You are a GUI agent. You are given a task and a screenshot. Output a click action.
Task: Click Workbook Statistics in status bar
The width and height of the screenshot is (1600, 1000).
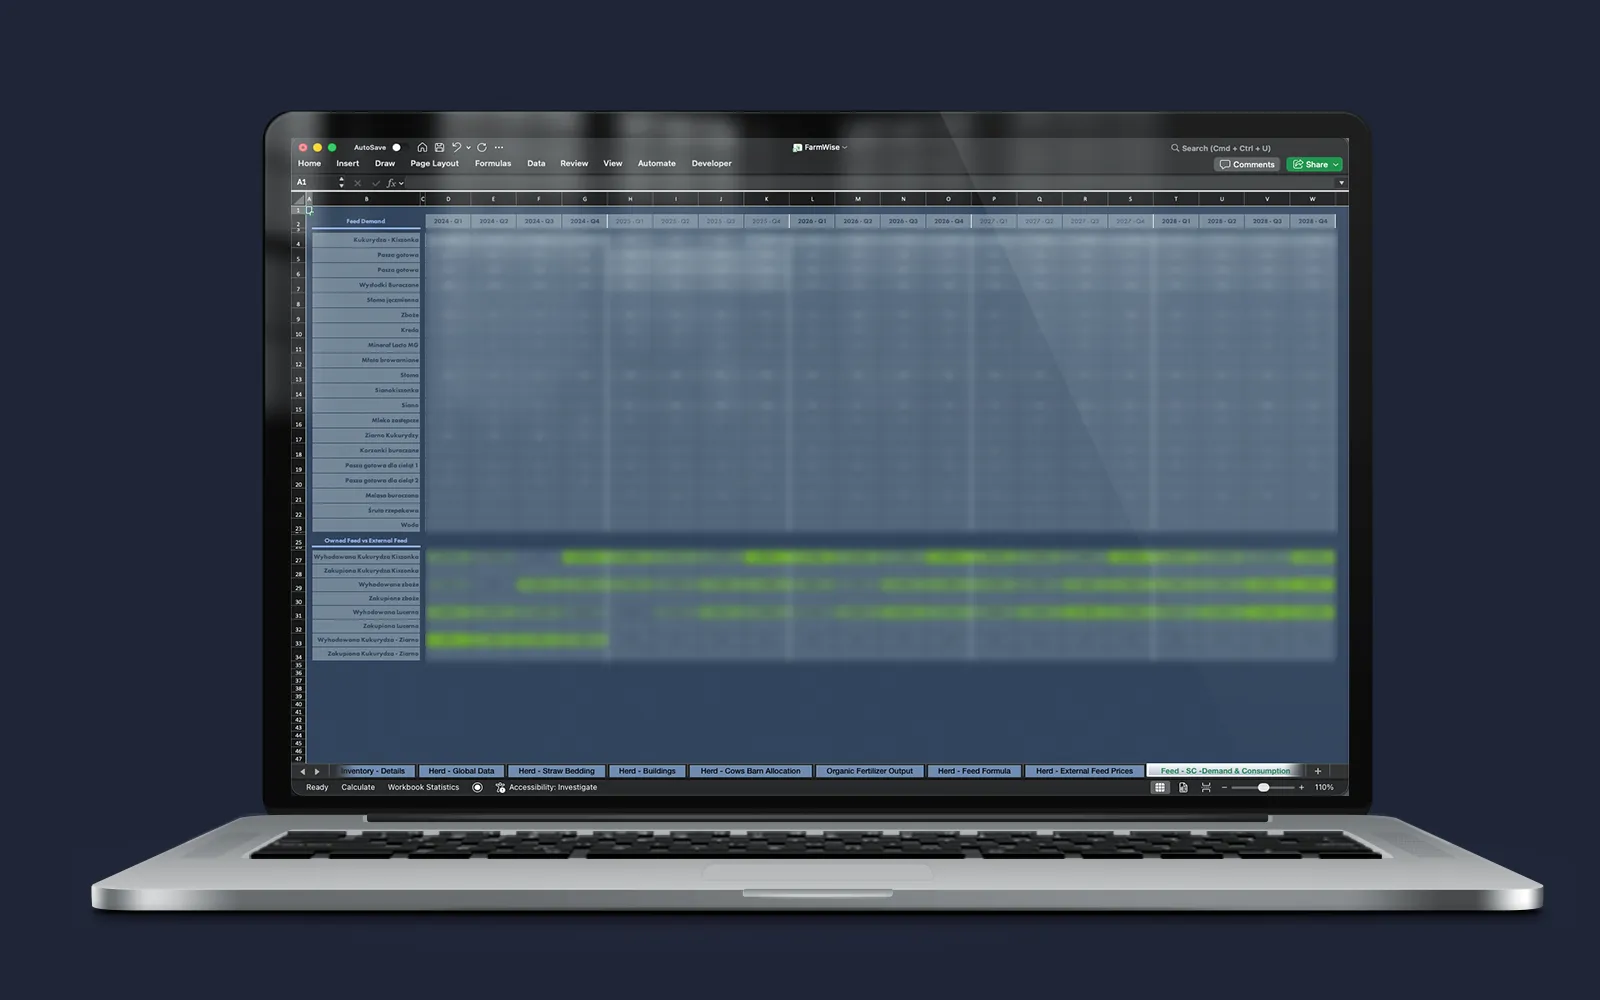[x=423, y=787]
